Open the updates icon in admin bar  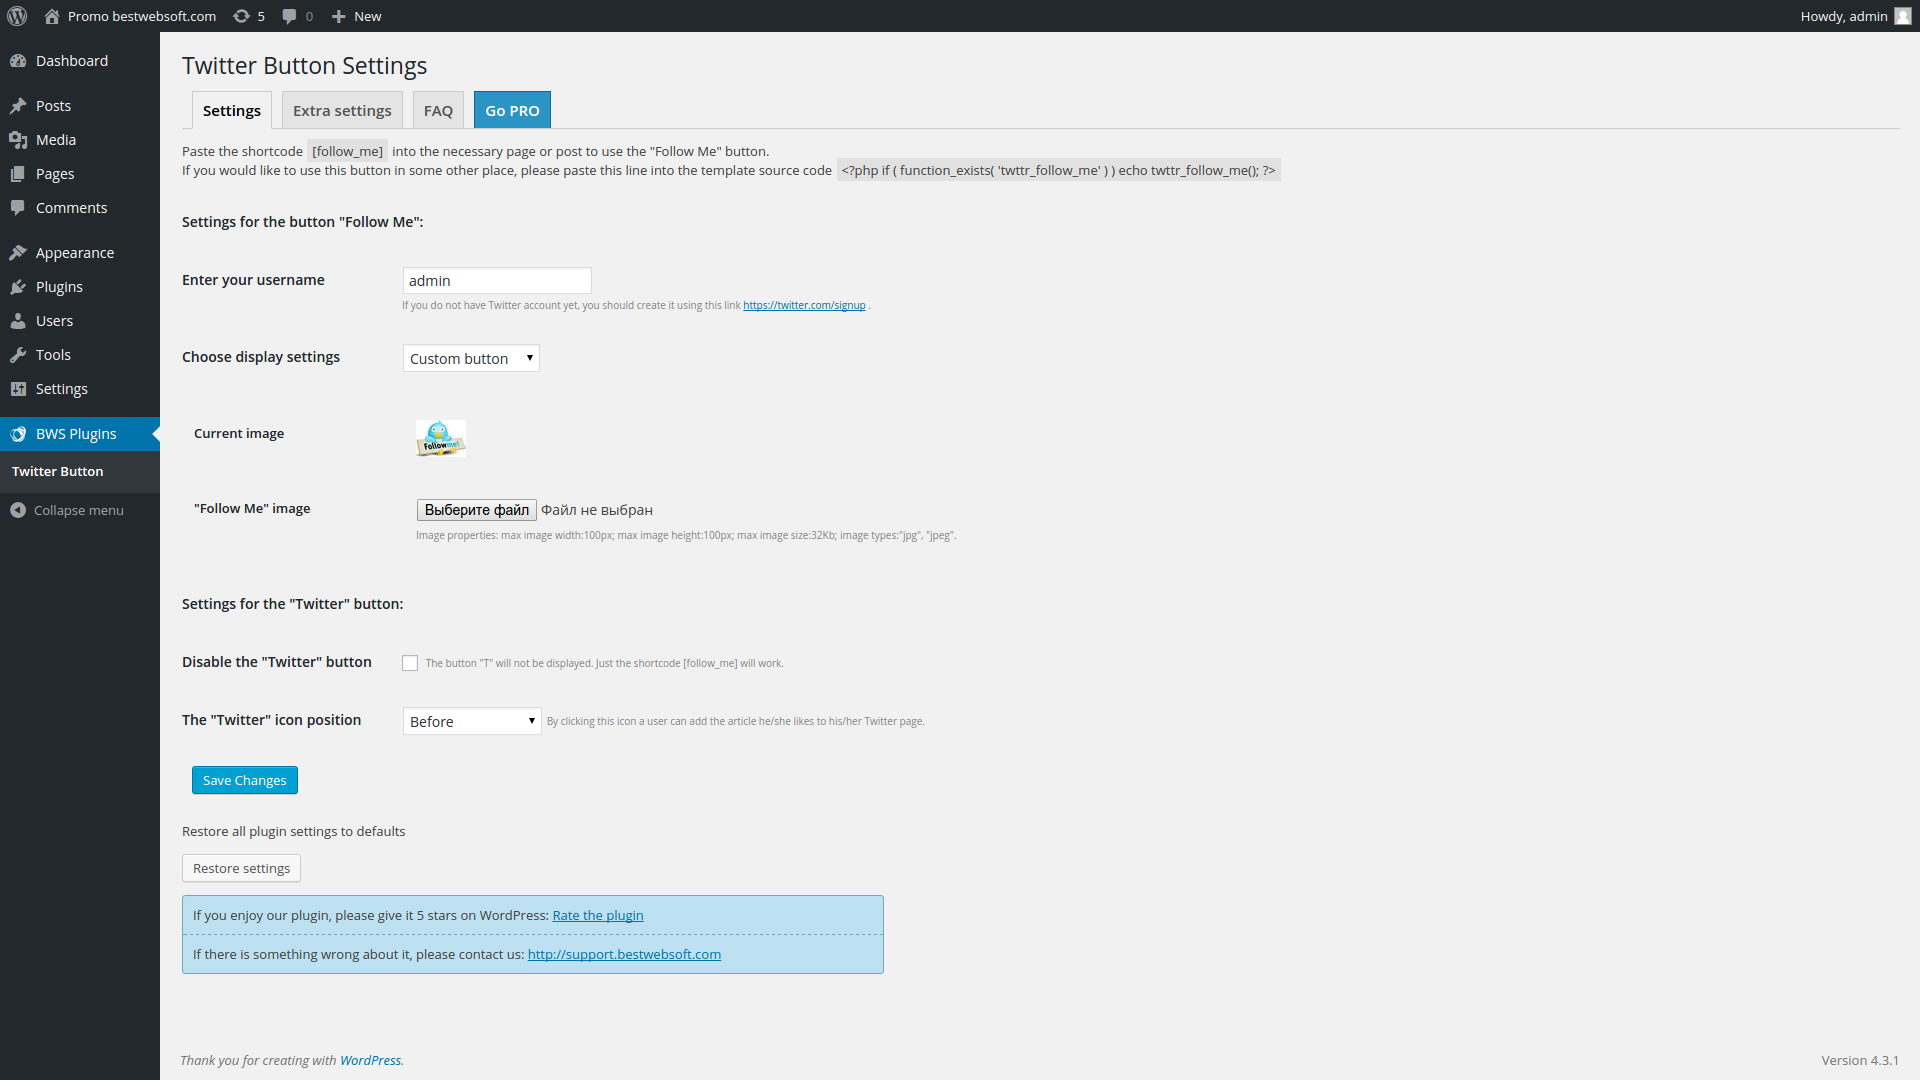point(241,16)
